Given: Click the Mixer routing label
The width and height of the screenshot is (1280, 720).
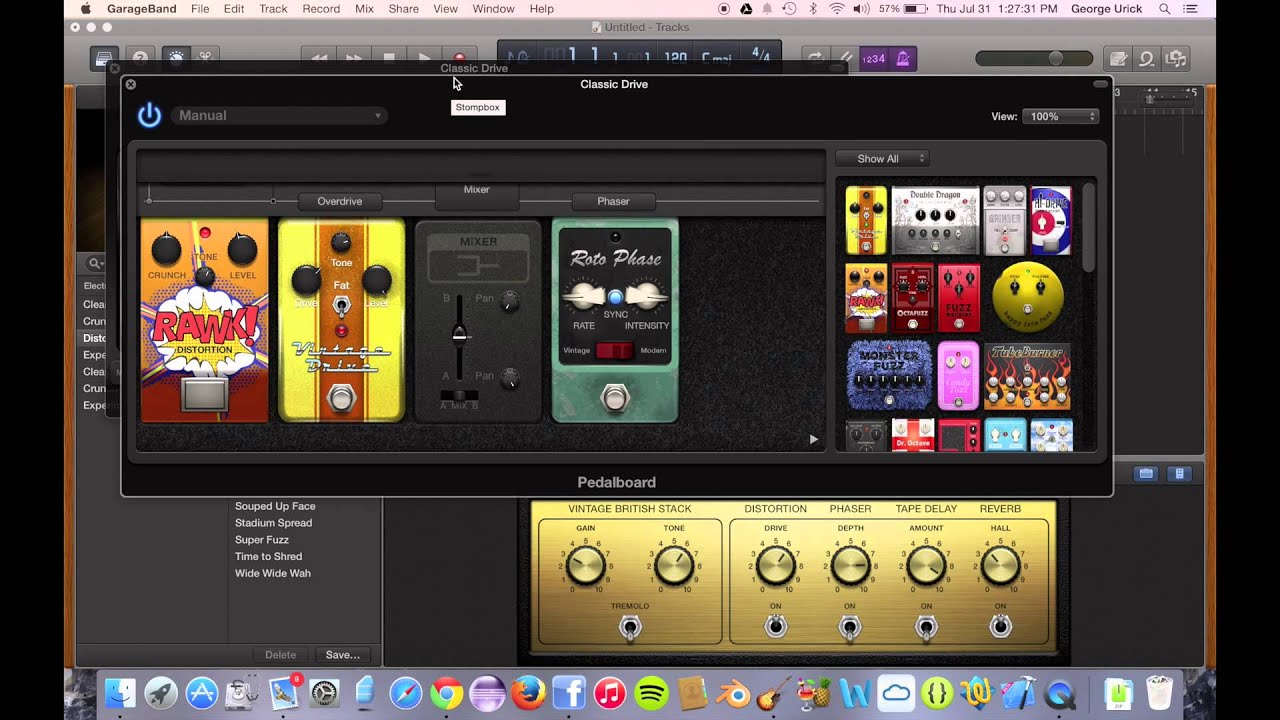Looking at the screenshot, I should (x=476, y=190).
